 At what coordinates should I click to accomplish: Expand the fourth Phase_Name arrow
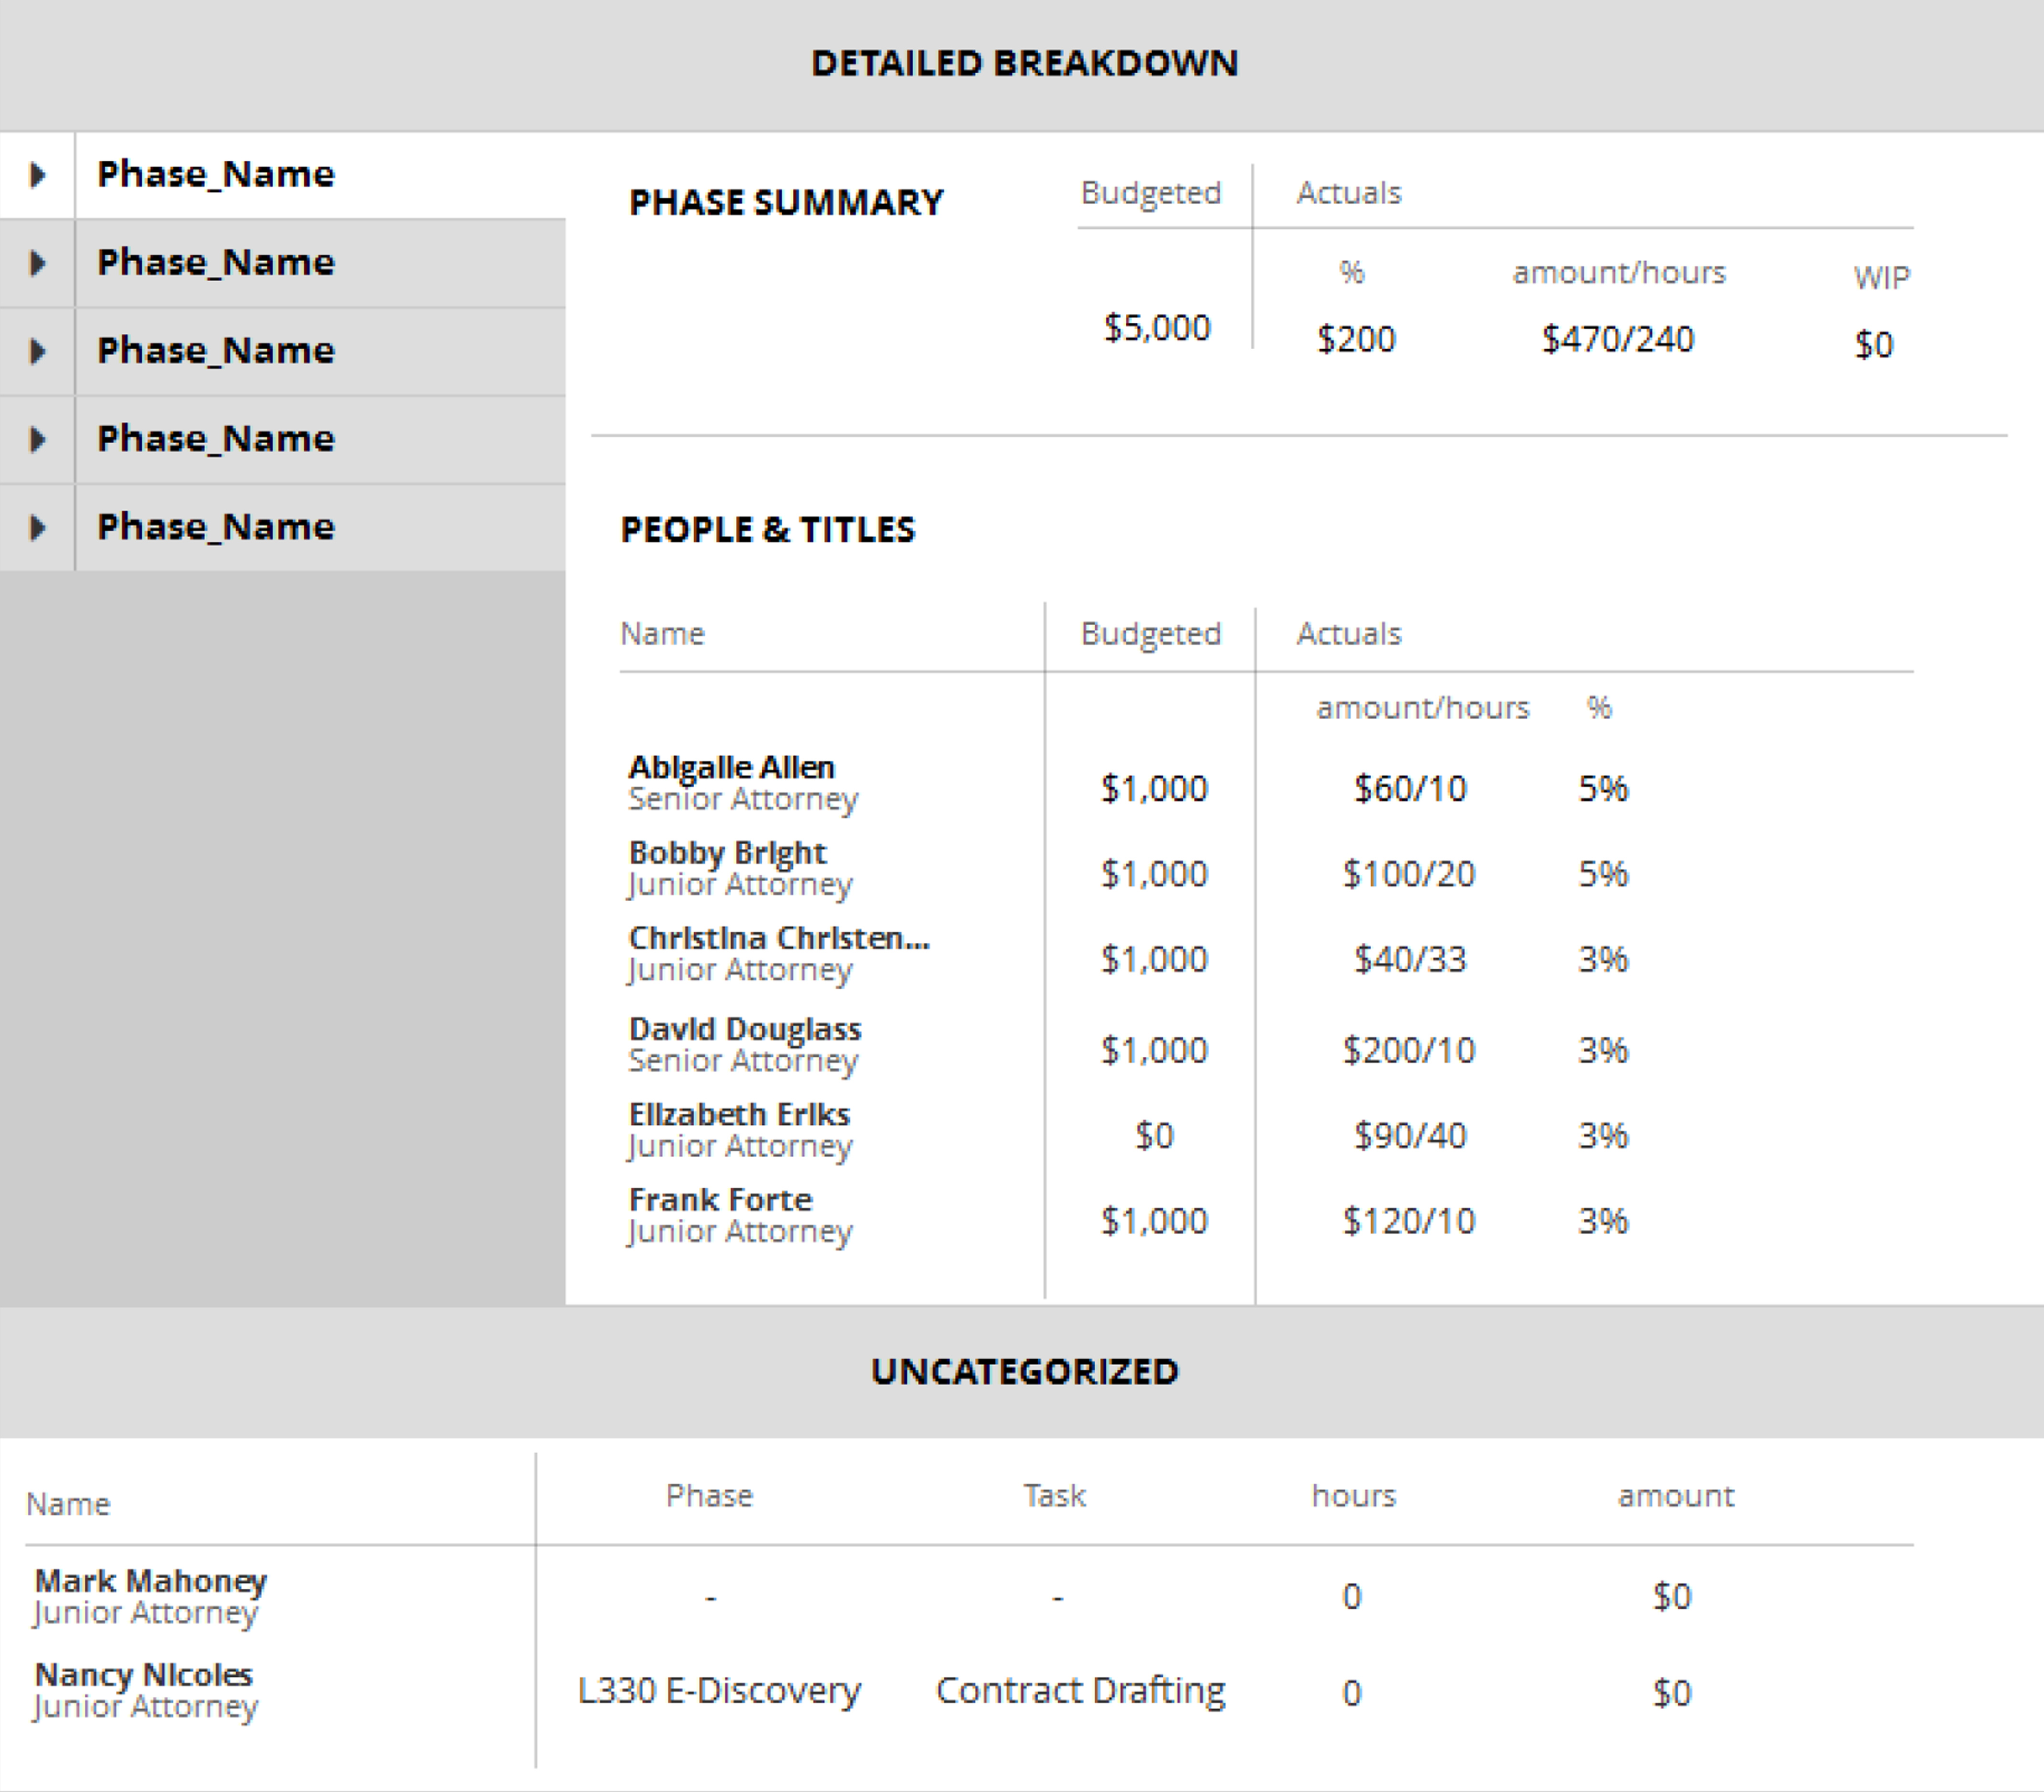(37, 439)
